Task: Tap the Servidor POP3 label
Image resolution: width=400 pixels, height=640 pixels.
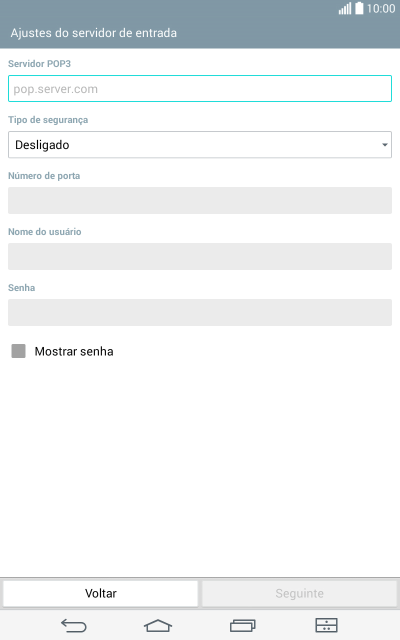Action: click(x=40, y=64)
